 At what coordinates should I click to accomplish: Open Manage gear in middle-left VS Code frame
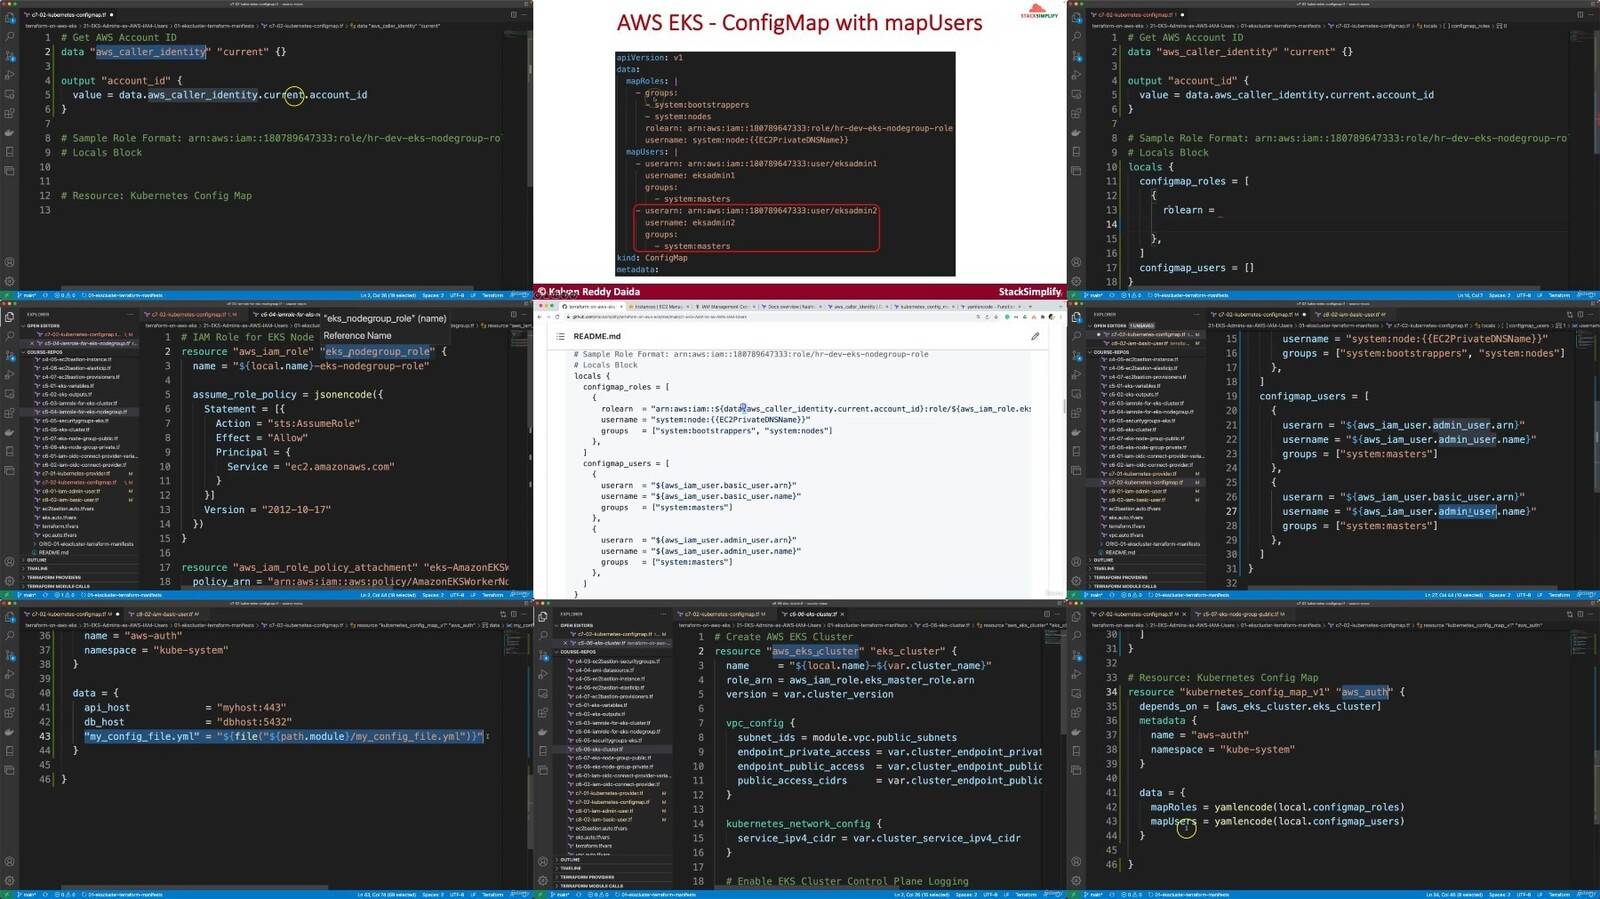coord(10,581)
